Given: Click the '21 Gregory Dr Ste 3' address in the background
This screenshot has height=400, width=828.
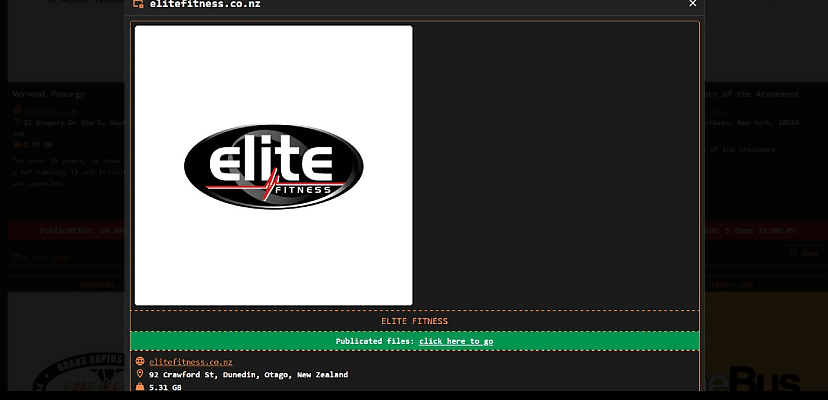Looking at the screenshot, I should (x=66, y=123).
